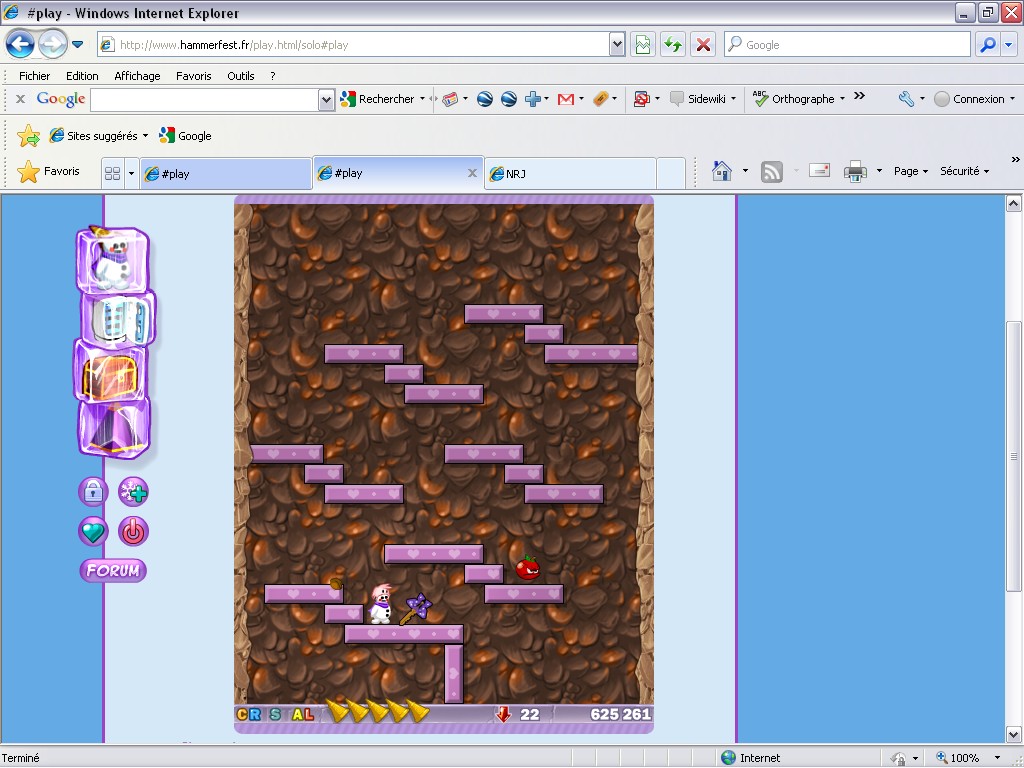Screen dimensions: 1024x768
Task: Click the Rechercher button
Action: [377, 99]
